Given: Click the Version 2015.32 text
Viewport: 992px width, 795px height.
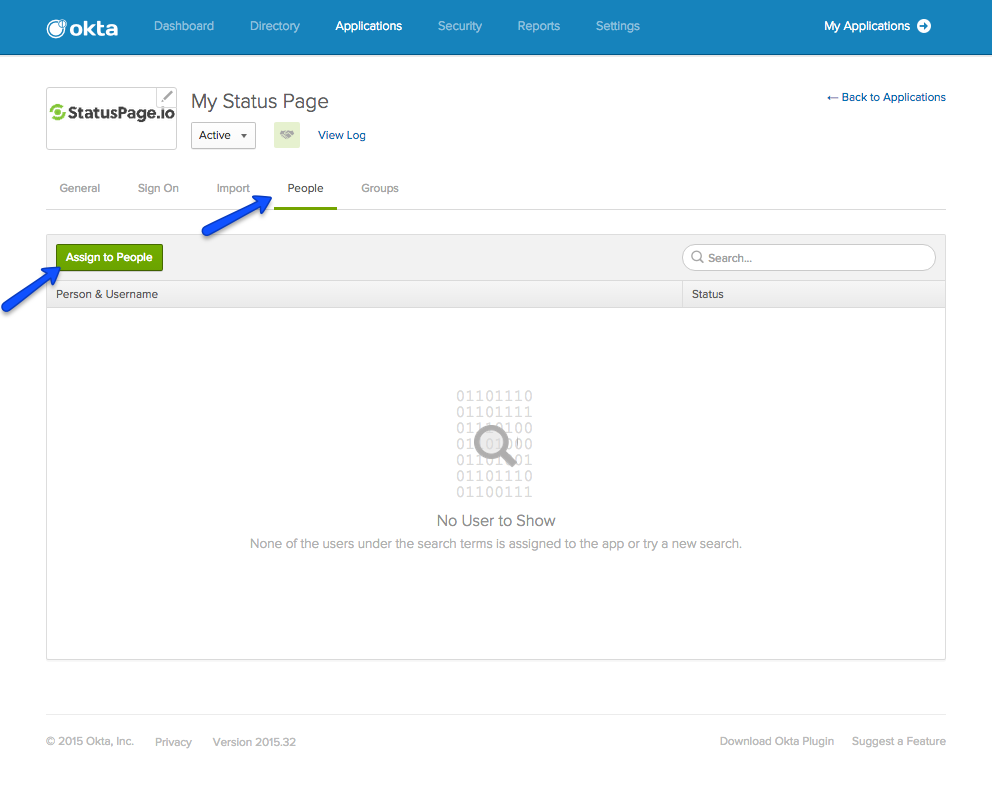Looking at the screenshot, I should click(254, 742).
